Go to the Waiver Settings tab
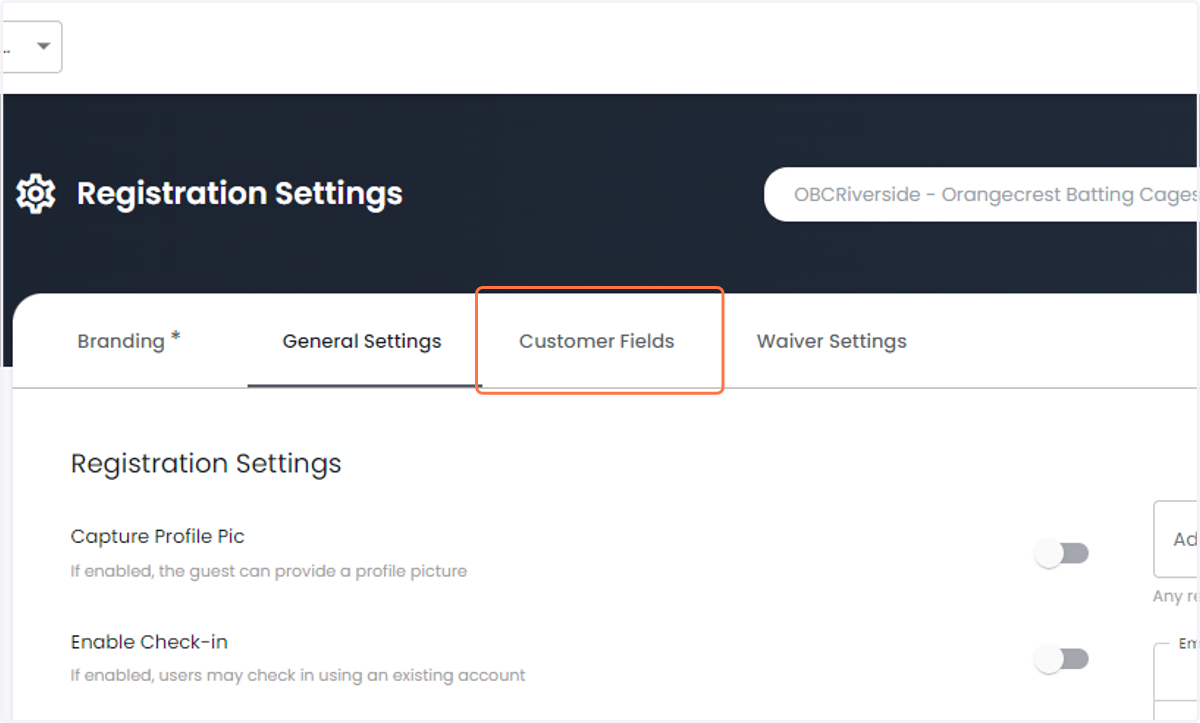Screen dimensions: 1200x723 pos(832,341)
